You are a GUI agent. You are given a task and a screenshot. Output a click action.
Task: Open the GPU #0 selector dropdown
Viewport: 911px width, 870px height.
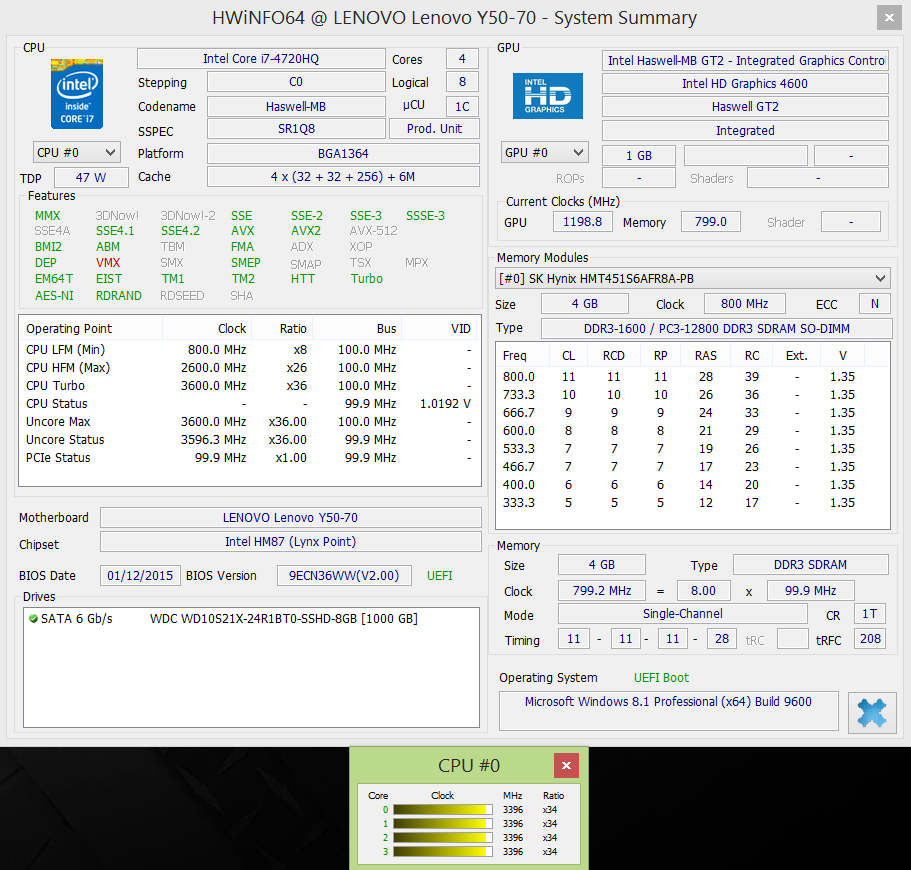pyautogui.click(x=544, y=153)
